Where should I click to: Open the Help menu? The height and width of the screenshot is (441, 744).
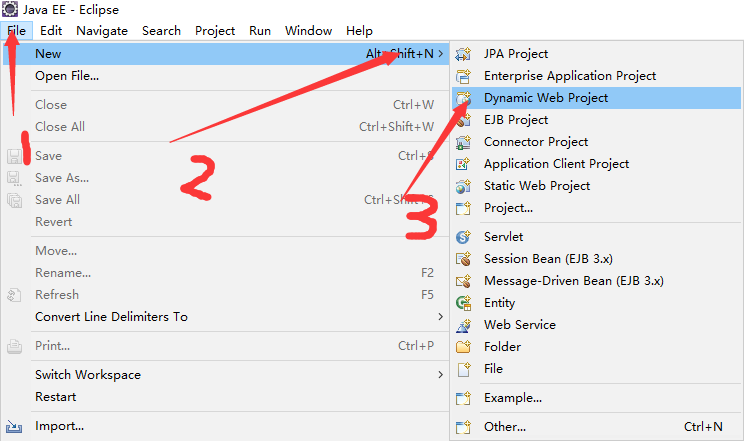[x=359, y=31]
